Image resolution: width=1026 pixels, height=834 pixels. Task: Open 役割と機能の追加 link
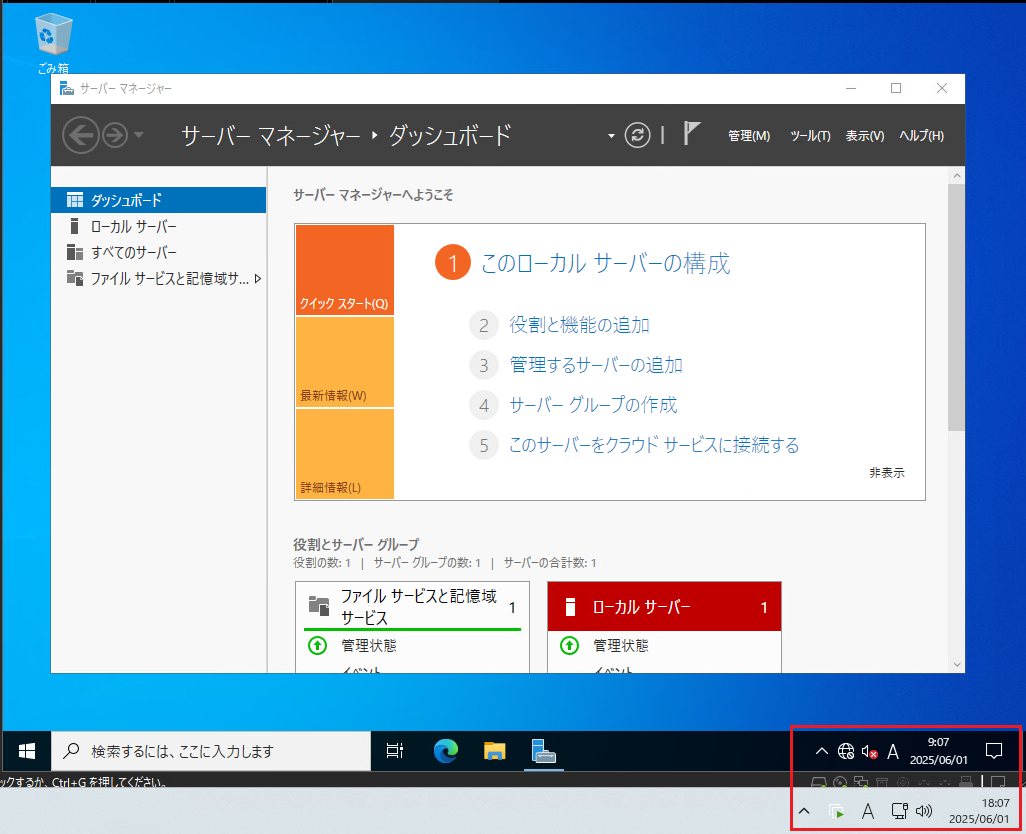(x=579, y=325)
